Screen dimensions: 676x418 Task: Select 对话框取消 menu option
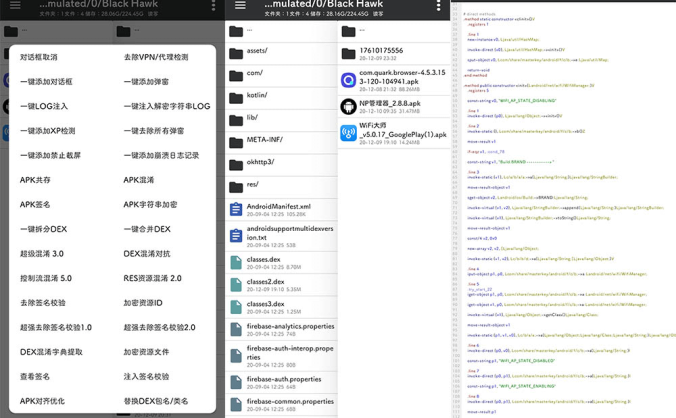pyautogui.click(x=38, y=57)
